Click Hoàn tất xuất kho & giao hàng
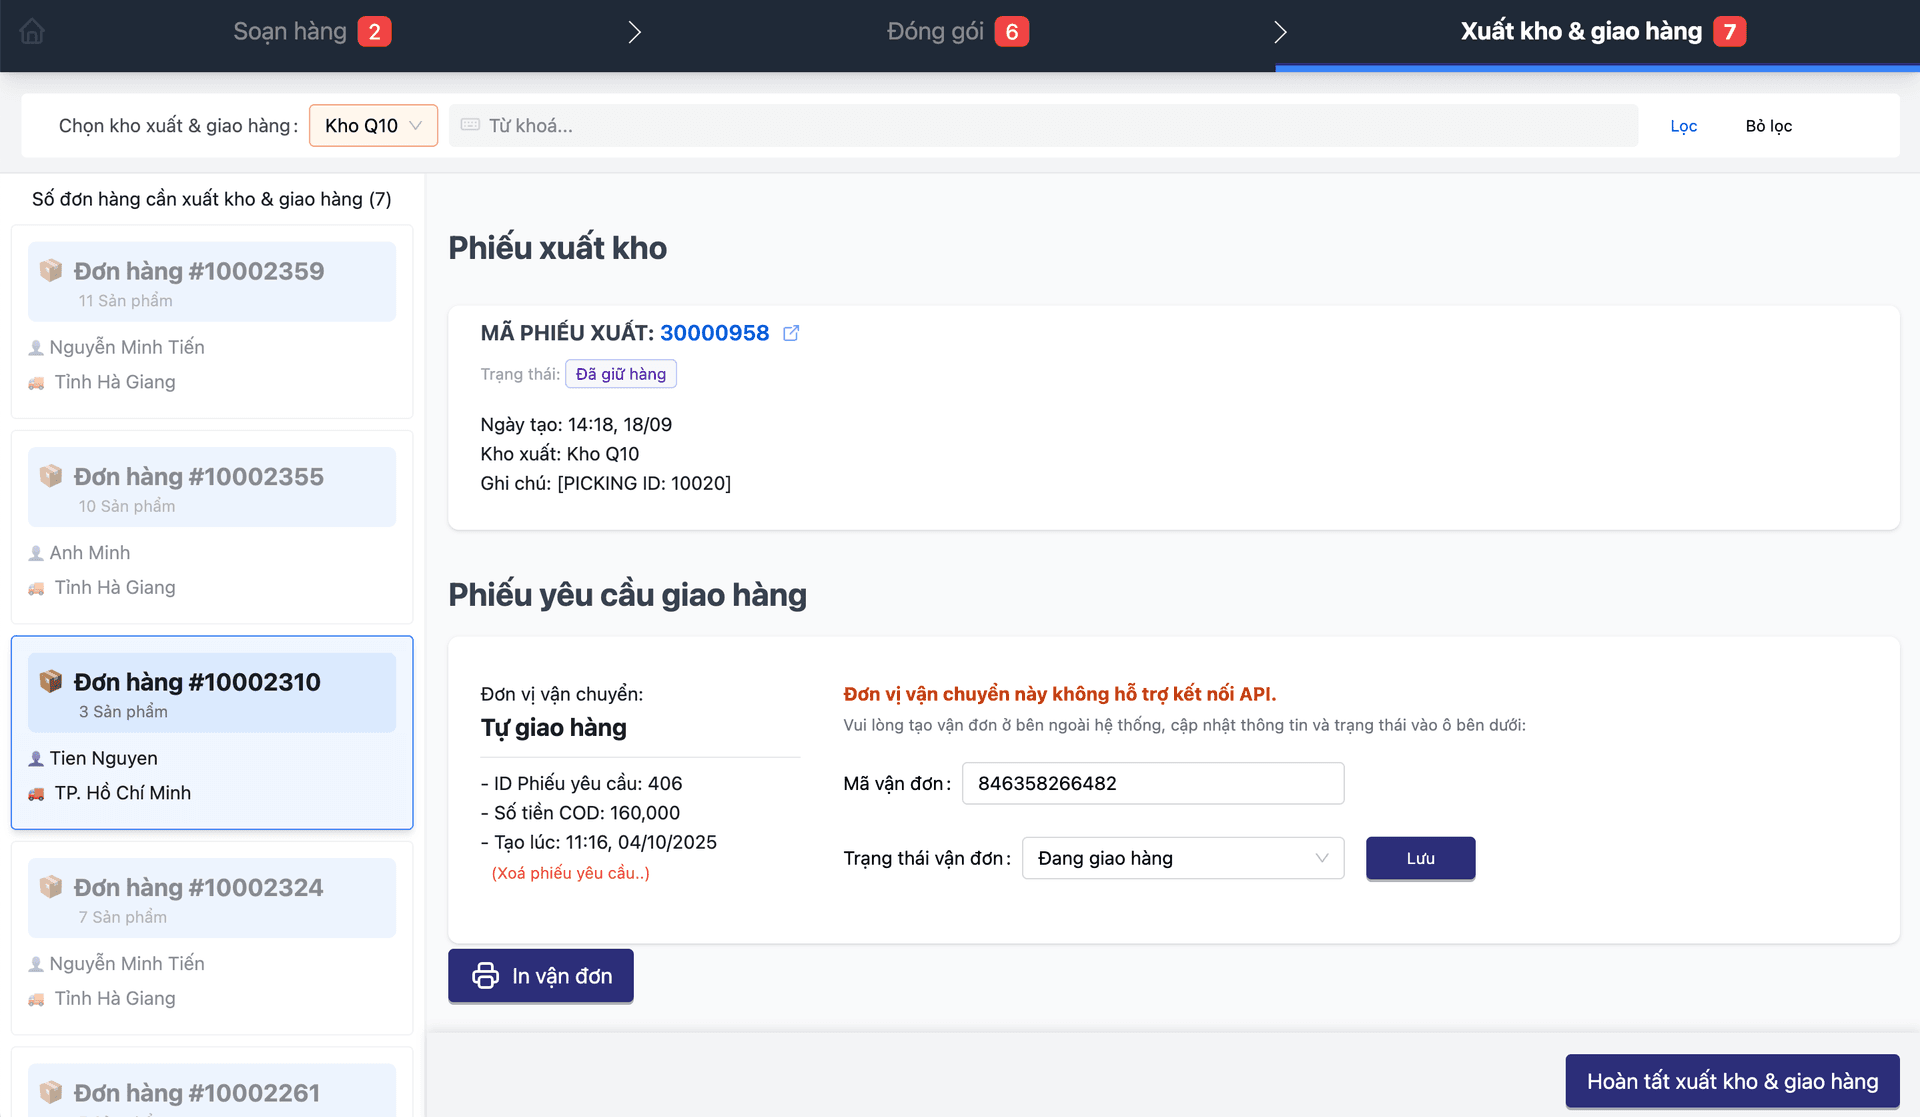 [1732, 1081]
